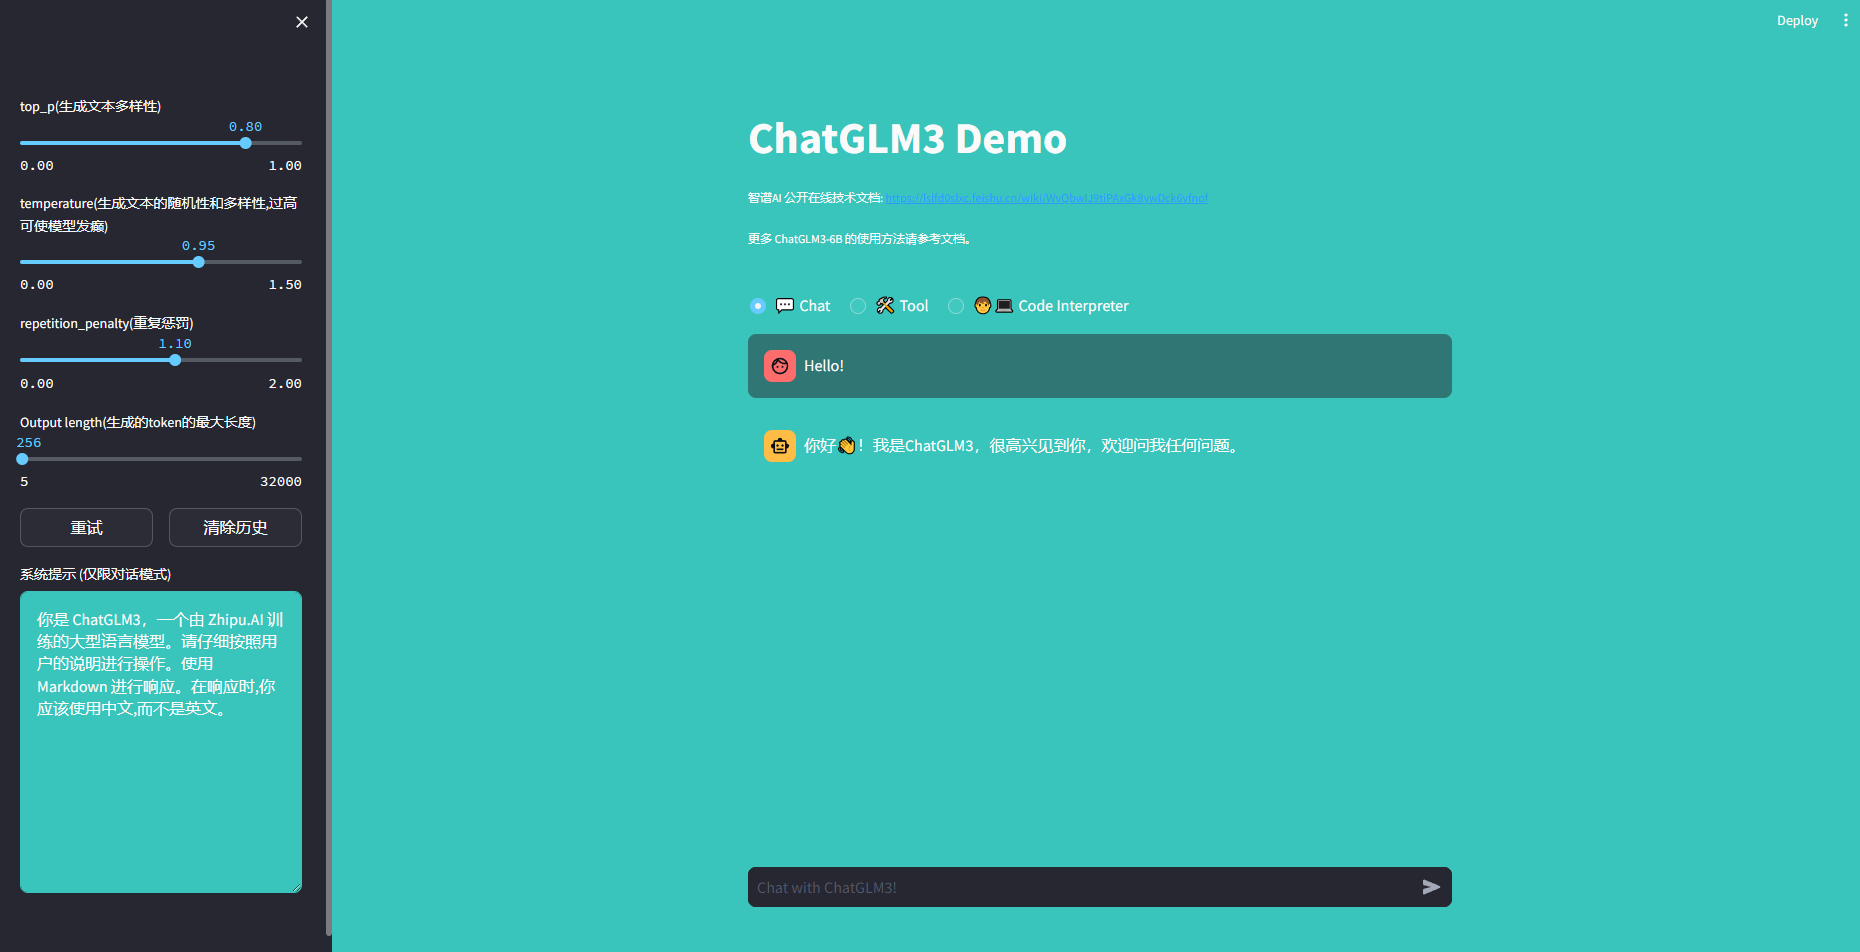Click the 清除历史 button
The width and height of the screenshot is (1860, 952).
point(235,527)
